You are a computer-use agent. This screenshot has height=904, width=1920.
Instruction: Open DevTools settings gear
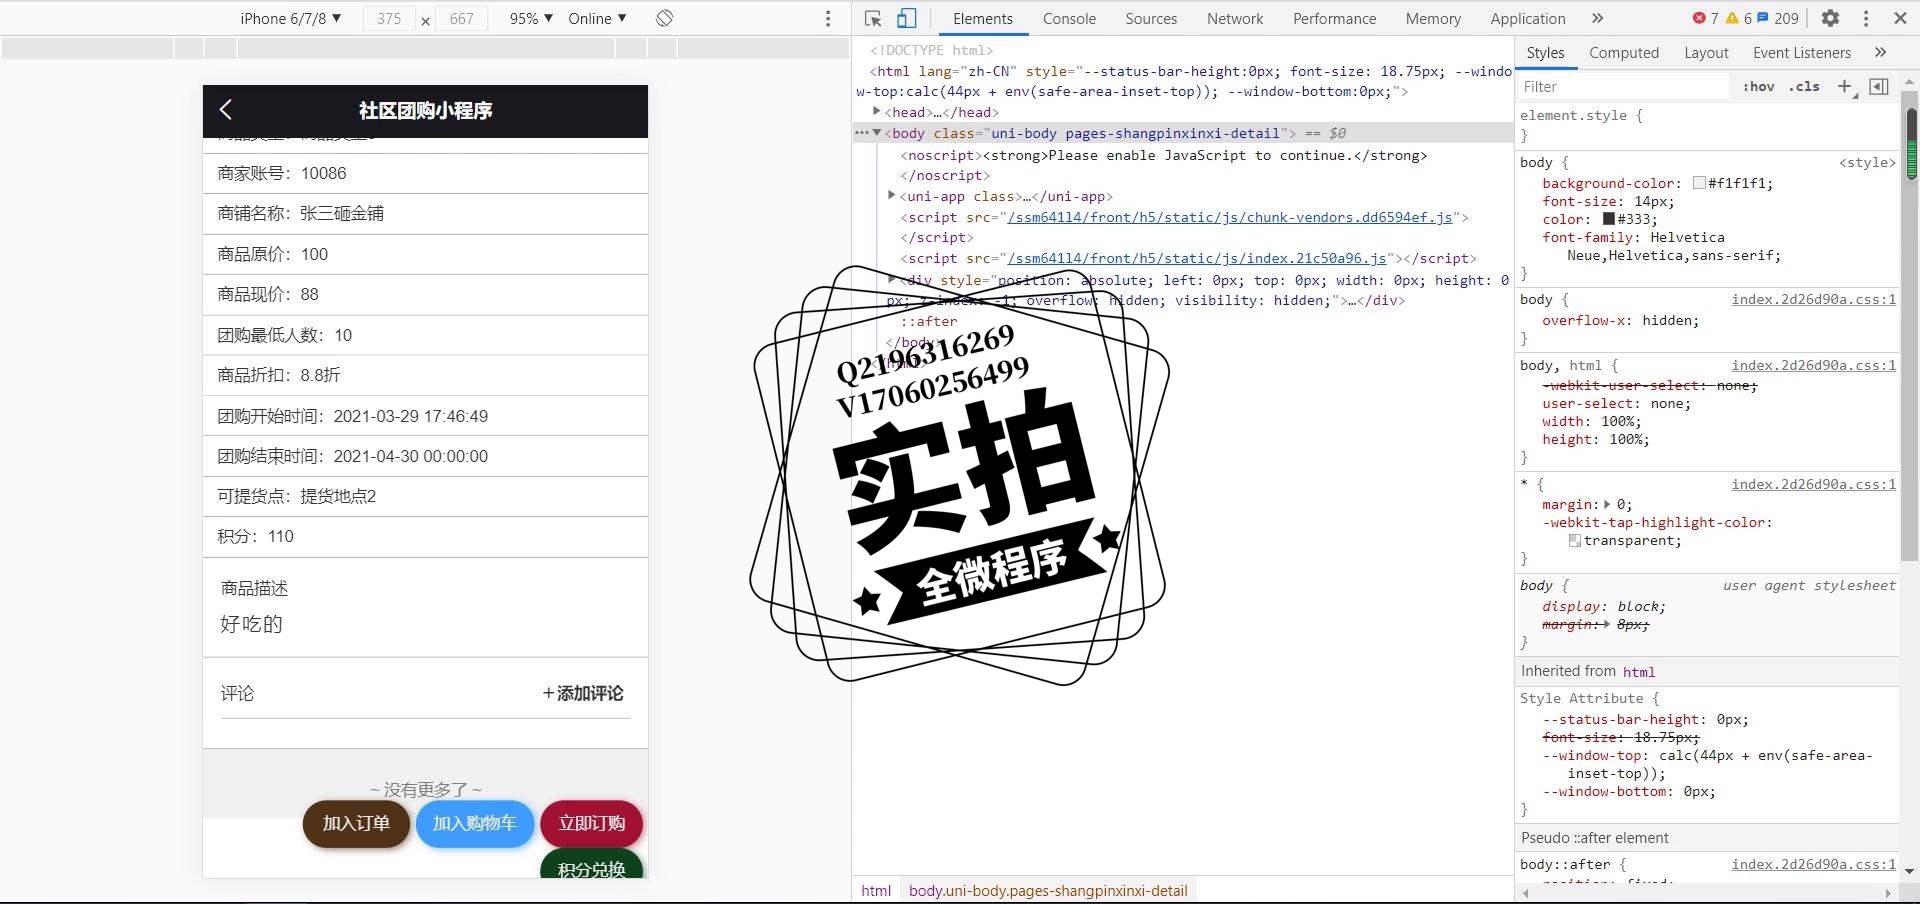[1830, 18]
